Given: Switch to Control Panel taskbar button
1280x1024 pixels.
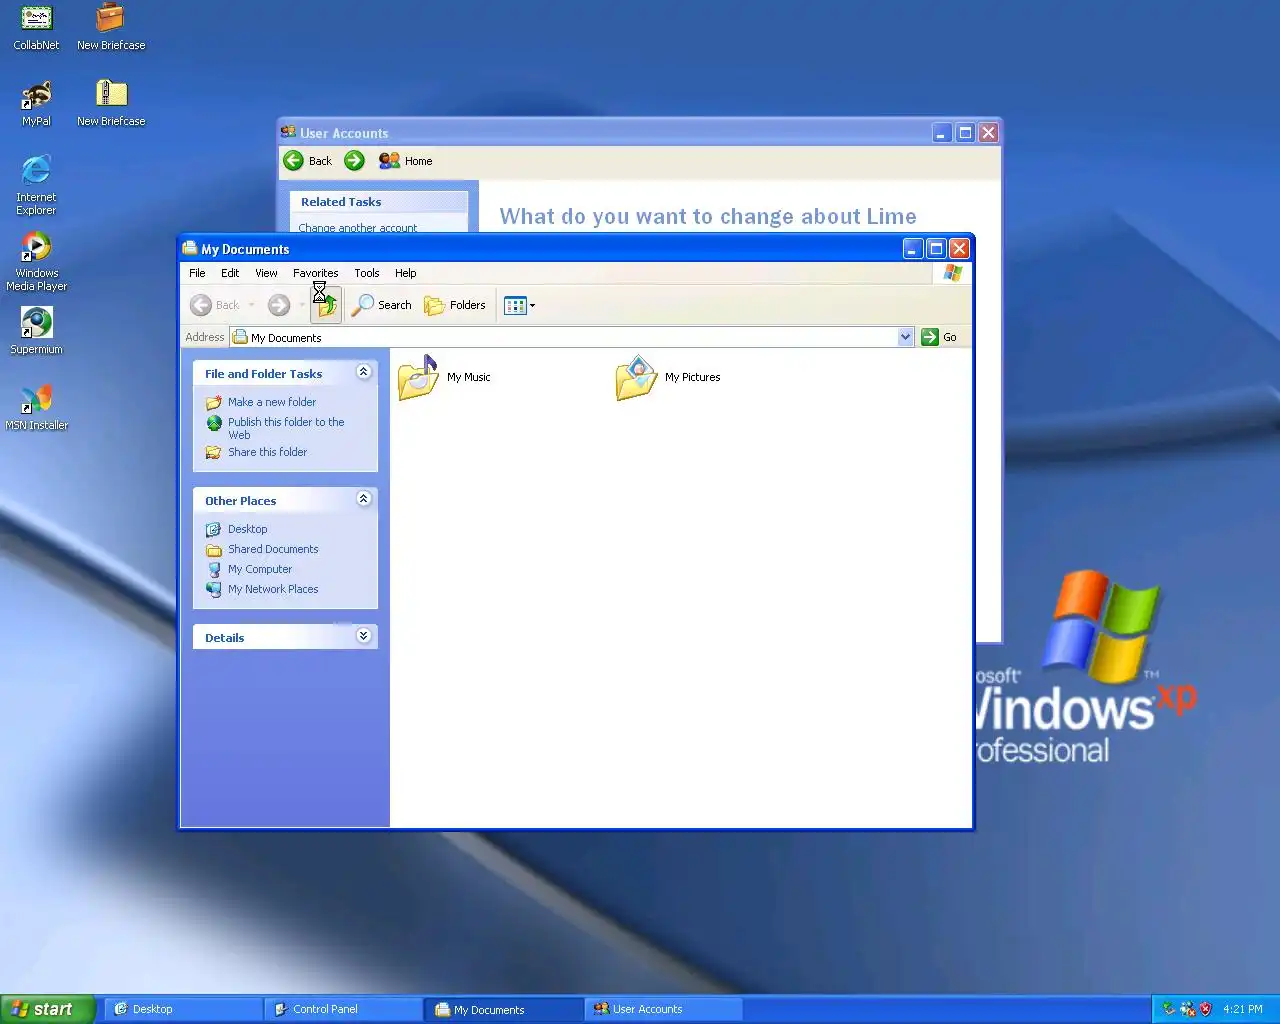Looking at the screenshot, I should pos(343,1009).
